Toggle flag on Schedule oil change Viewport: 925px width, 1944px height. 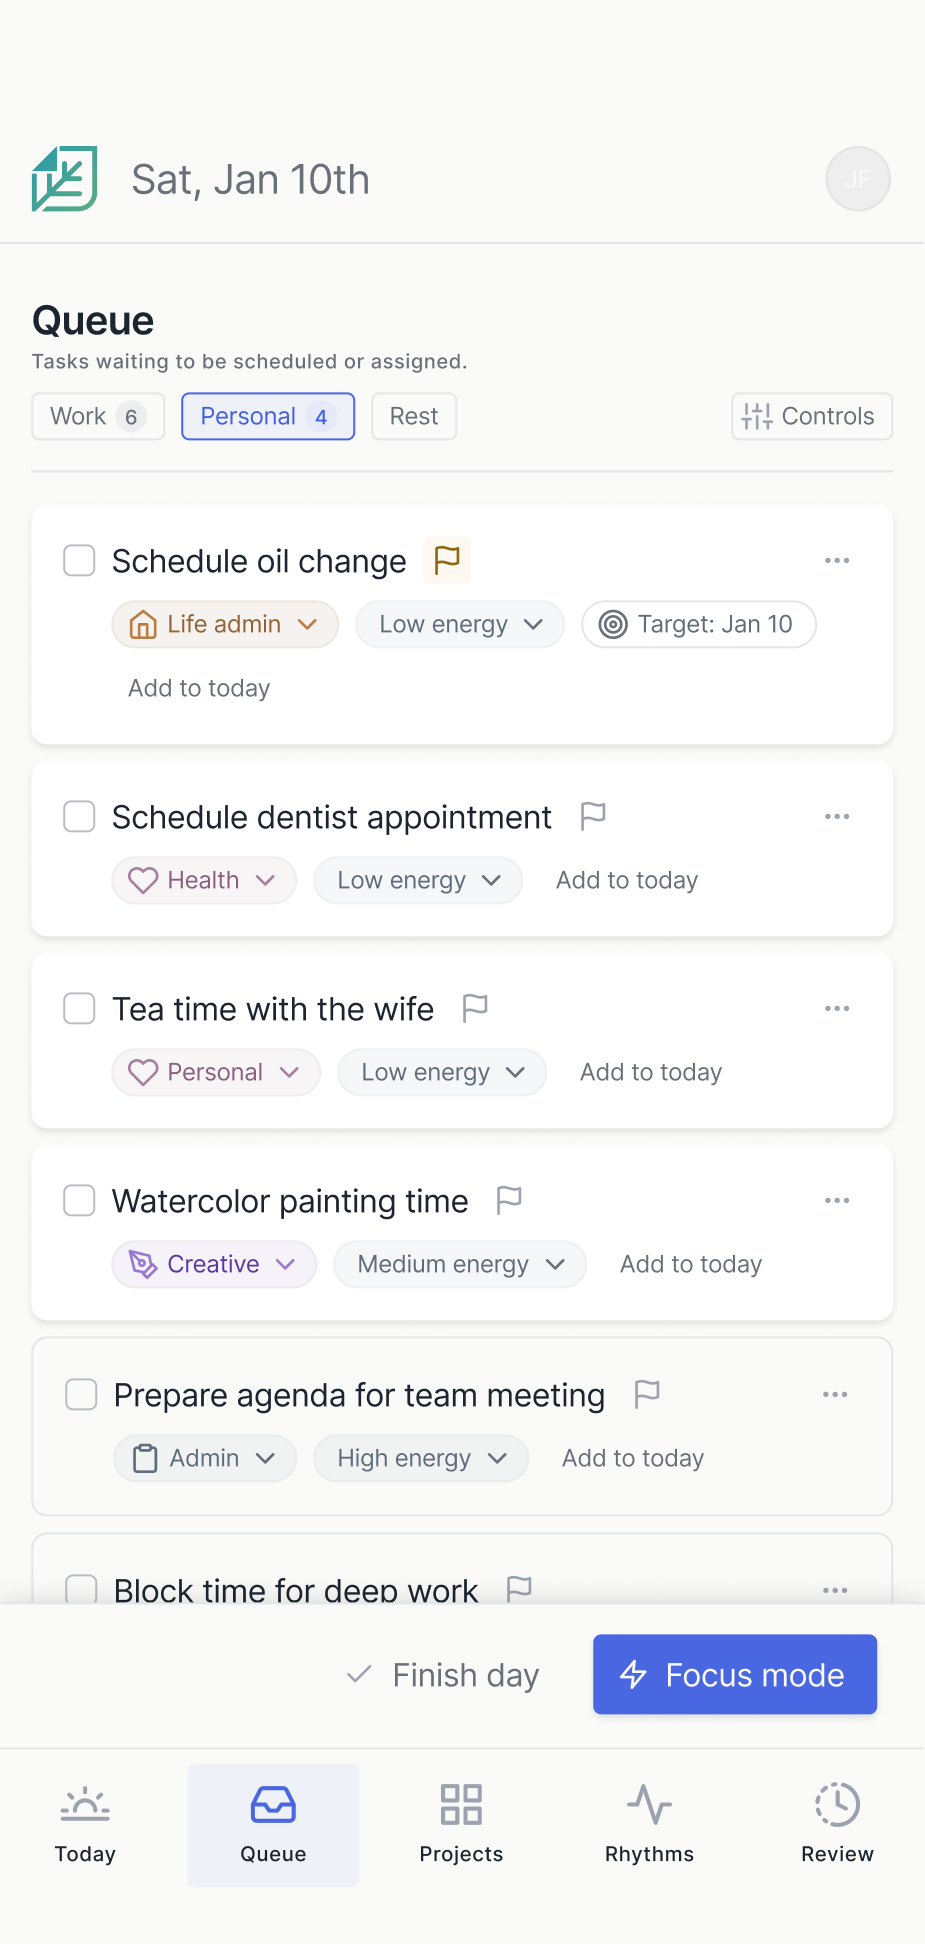(x=447, y=560)
